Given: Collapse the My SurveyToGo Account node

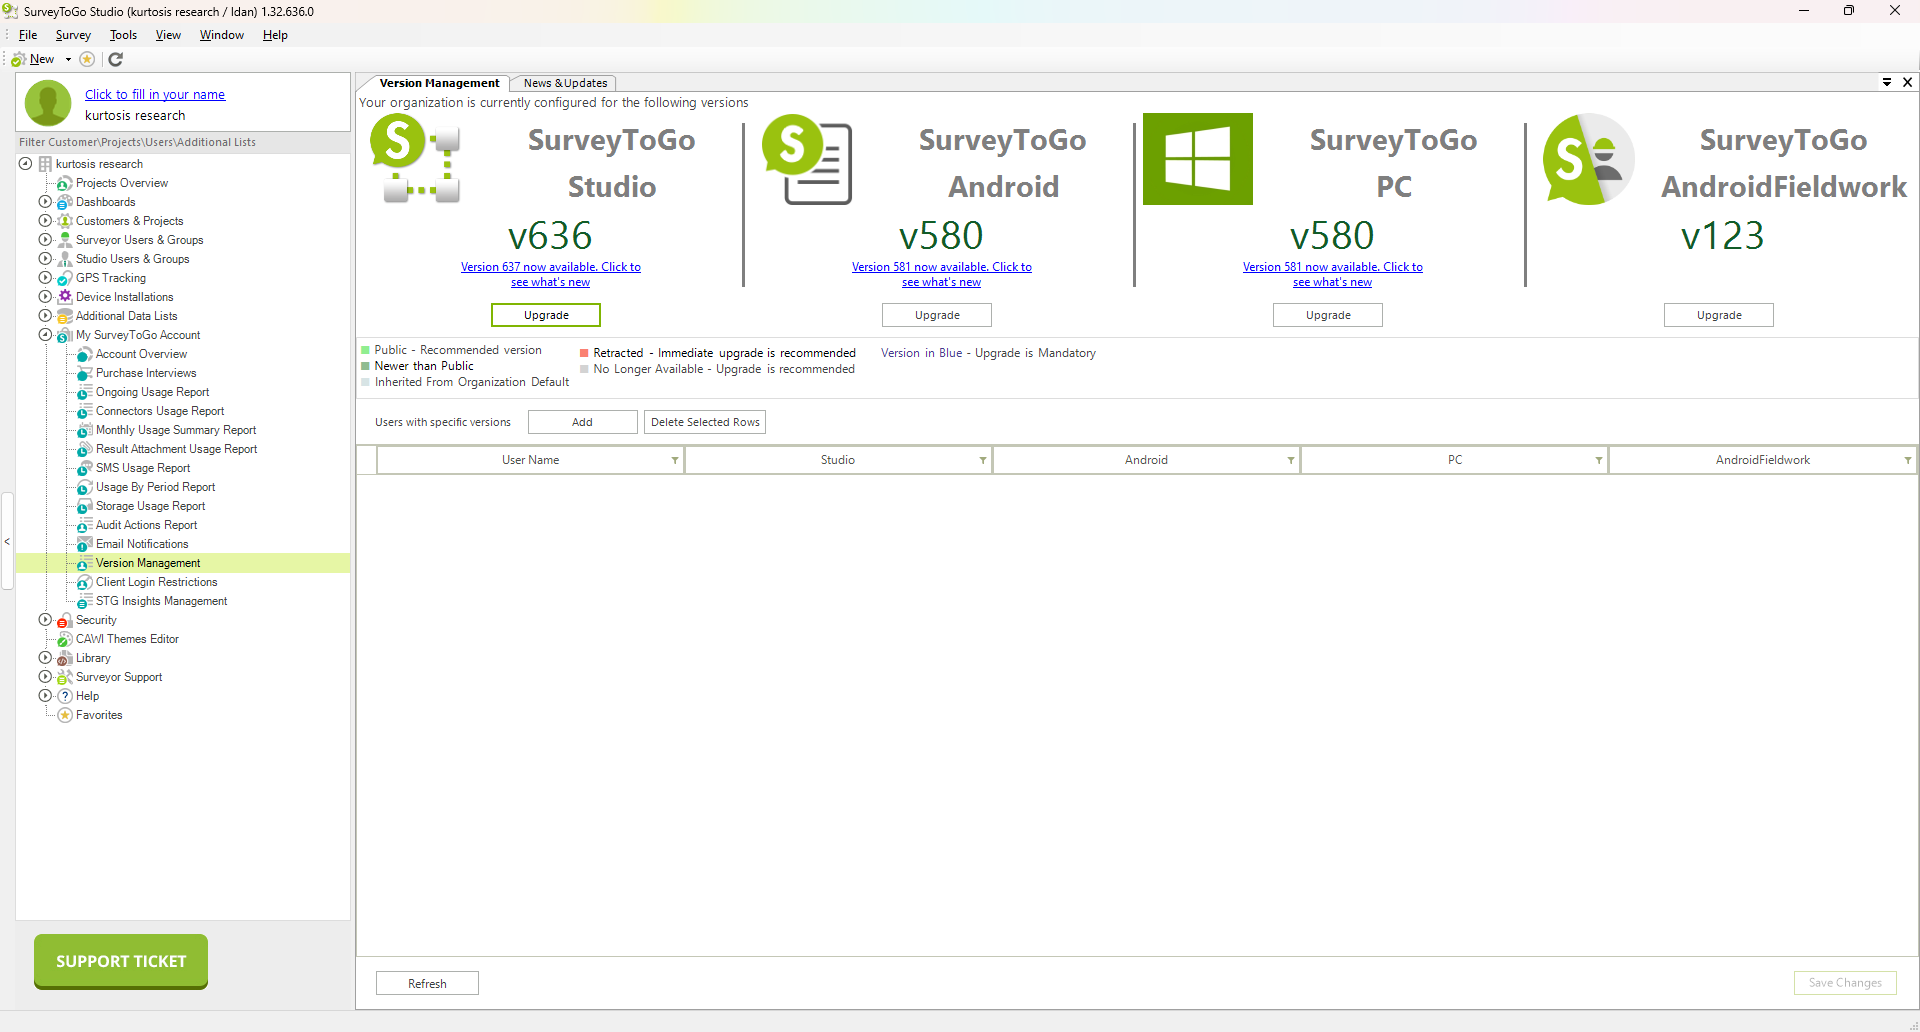Looking at the screenshot, I should click(45, 334).
